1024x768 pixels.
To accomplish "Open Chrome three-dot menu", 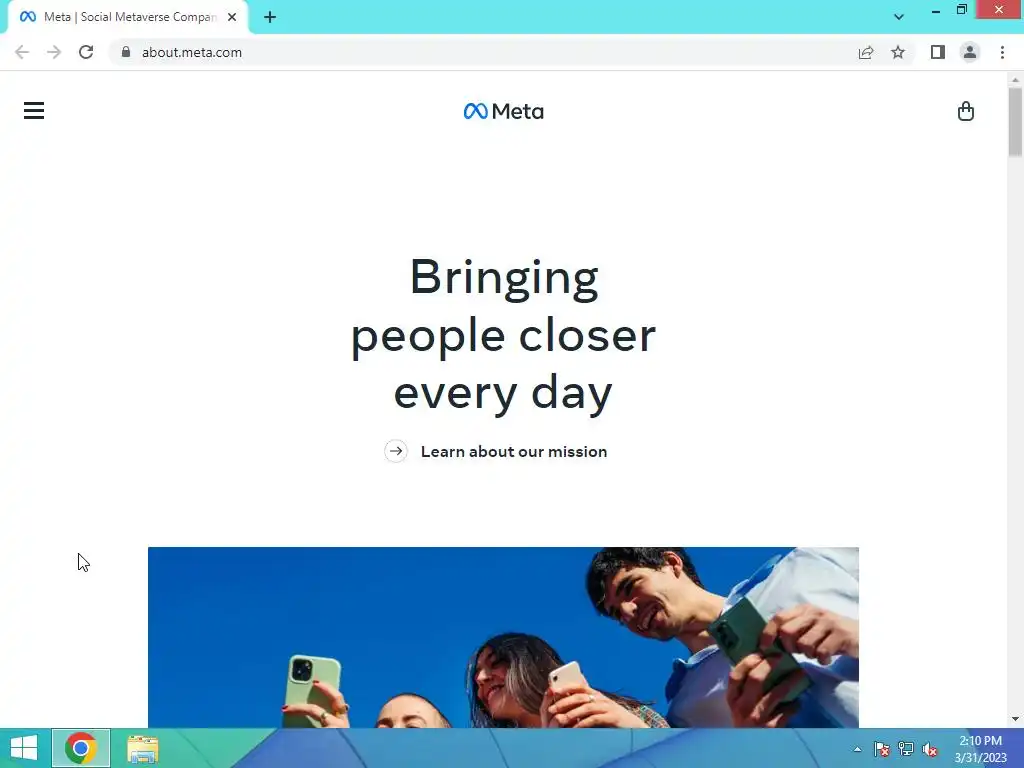I will pos(1002,52).
